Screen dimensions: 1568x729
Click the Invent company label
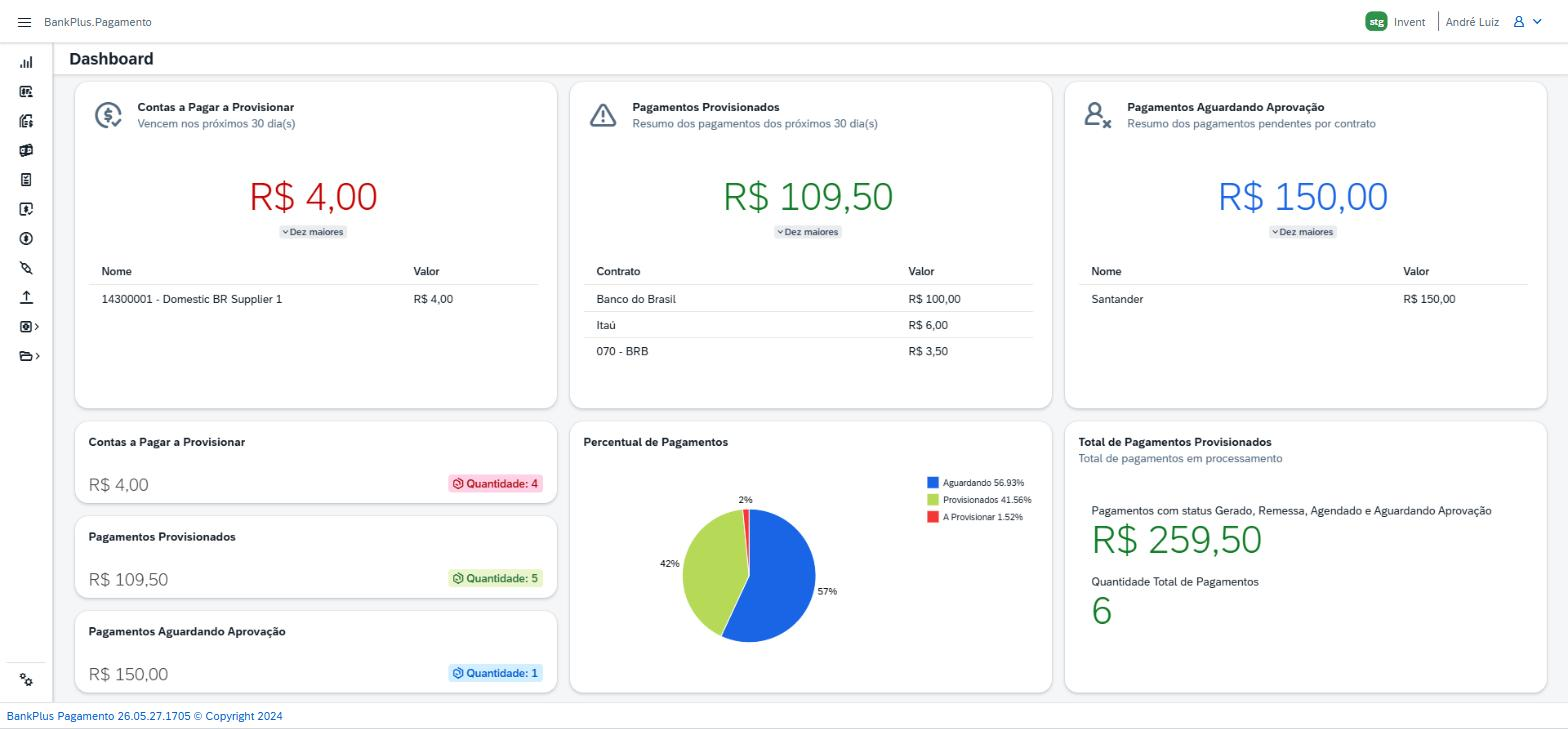(x=1409, y=22)
